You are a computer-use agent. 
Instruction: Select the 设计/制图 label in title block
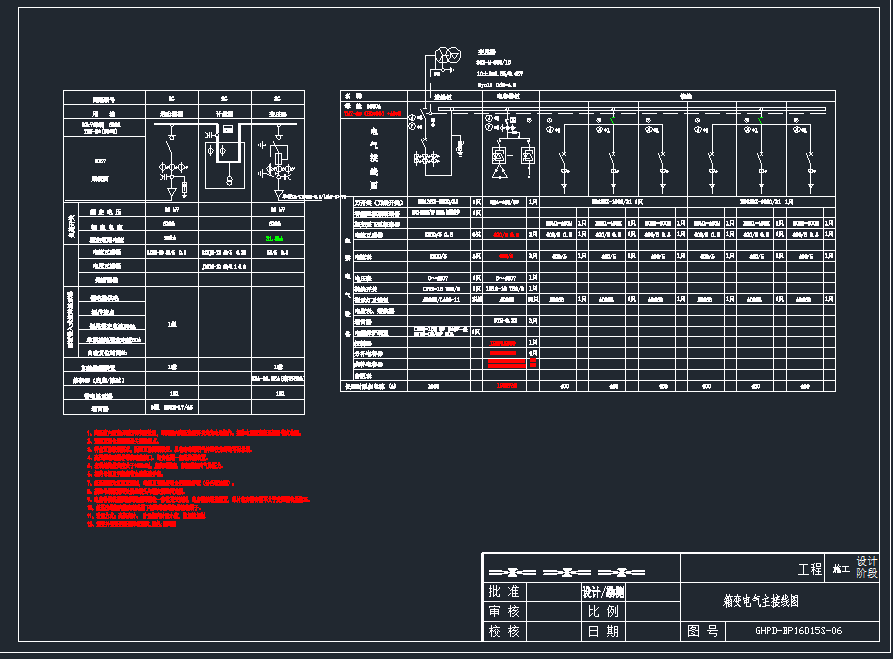pyautogui.click(x=604, y=592)
